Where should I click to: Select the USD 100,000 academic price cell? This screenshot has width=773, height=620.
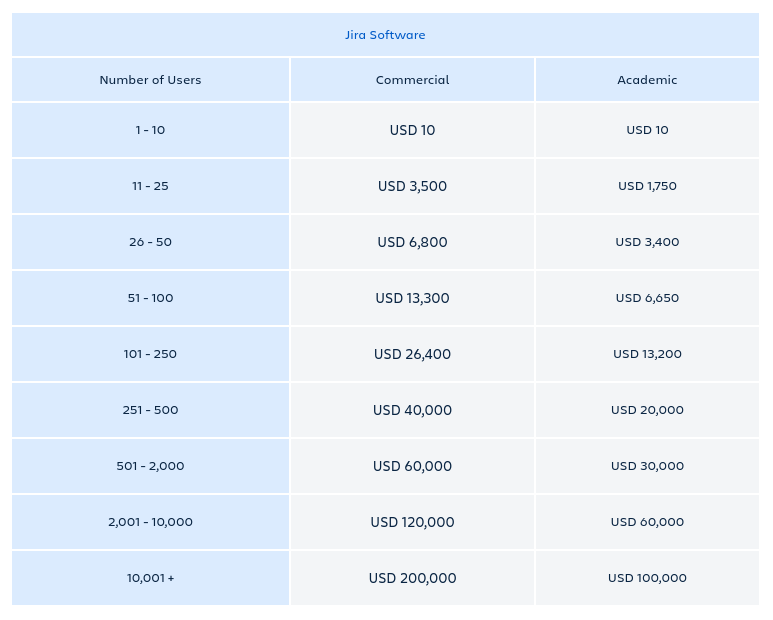click(647, 578)
